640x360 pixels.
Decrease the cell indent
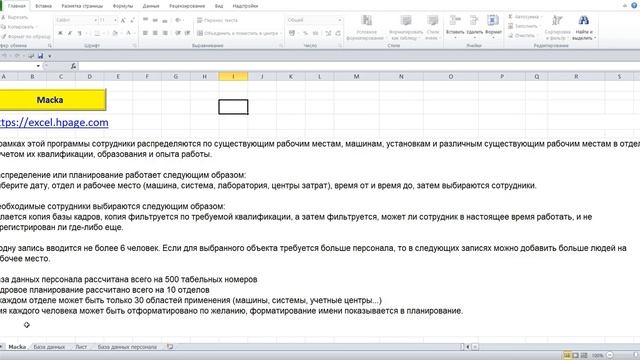(x=178, y=33)
